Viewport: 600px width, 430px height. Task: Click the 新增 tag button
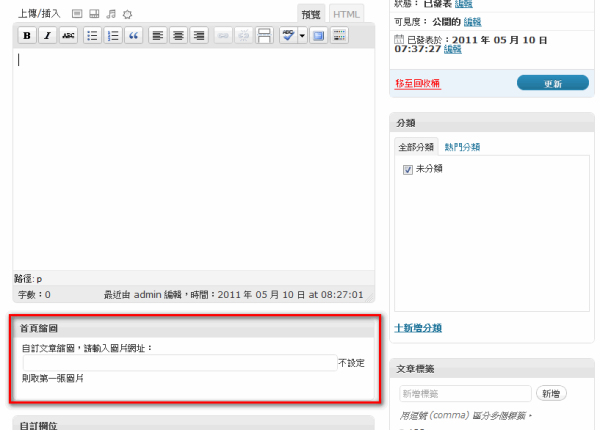click(551, 393)
